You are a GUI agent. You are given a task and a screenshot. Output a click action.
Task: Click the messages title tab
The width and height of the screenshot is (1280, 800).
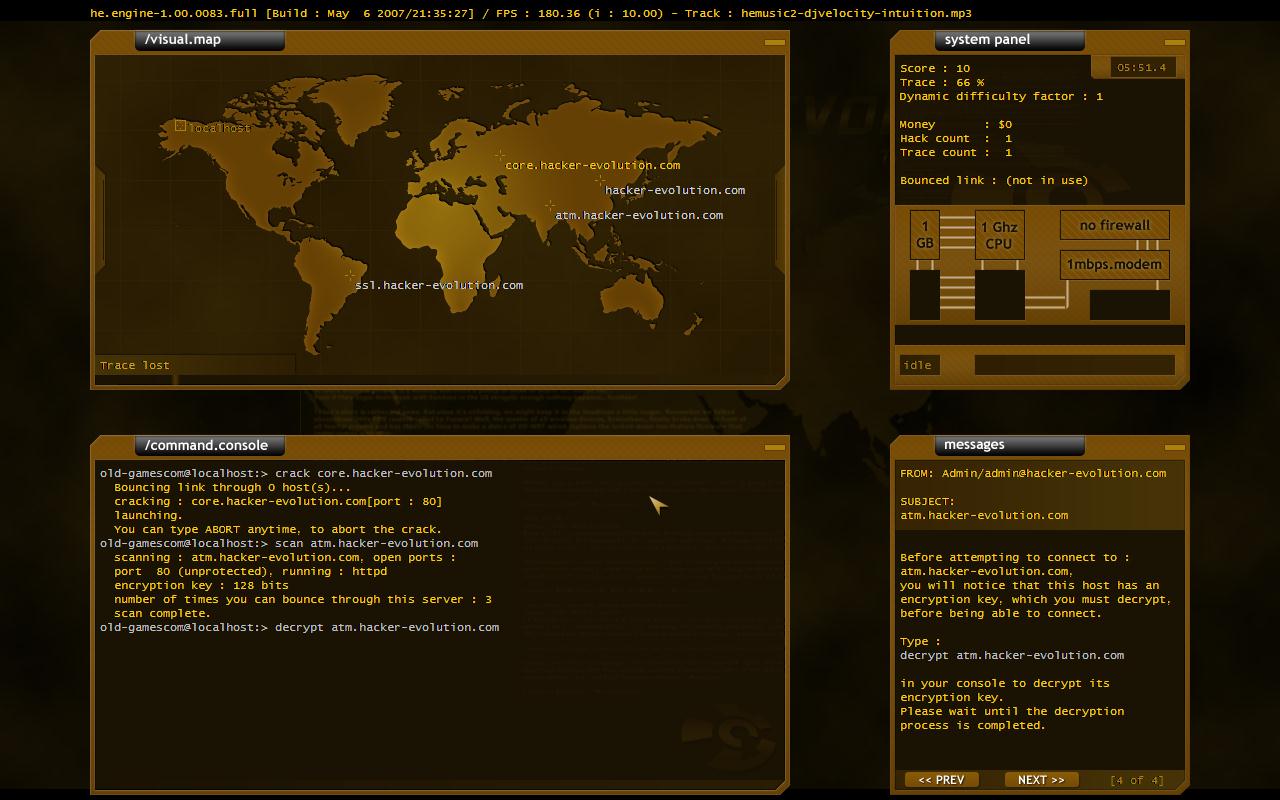pyautogui.click(x=1010, y=445)
